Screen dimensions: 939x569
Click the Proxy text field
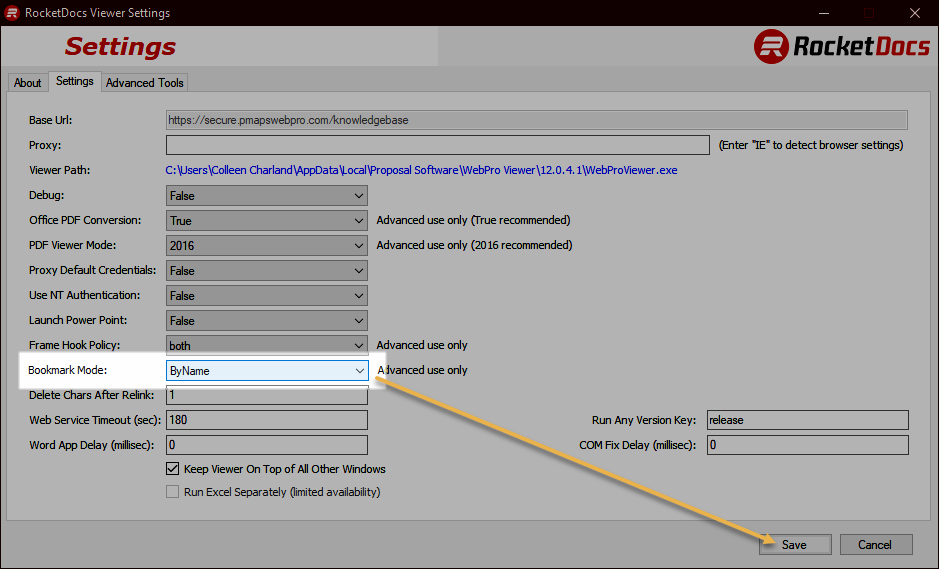click(x=438, y=145)
